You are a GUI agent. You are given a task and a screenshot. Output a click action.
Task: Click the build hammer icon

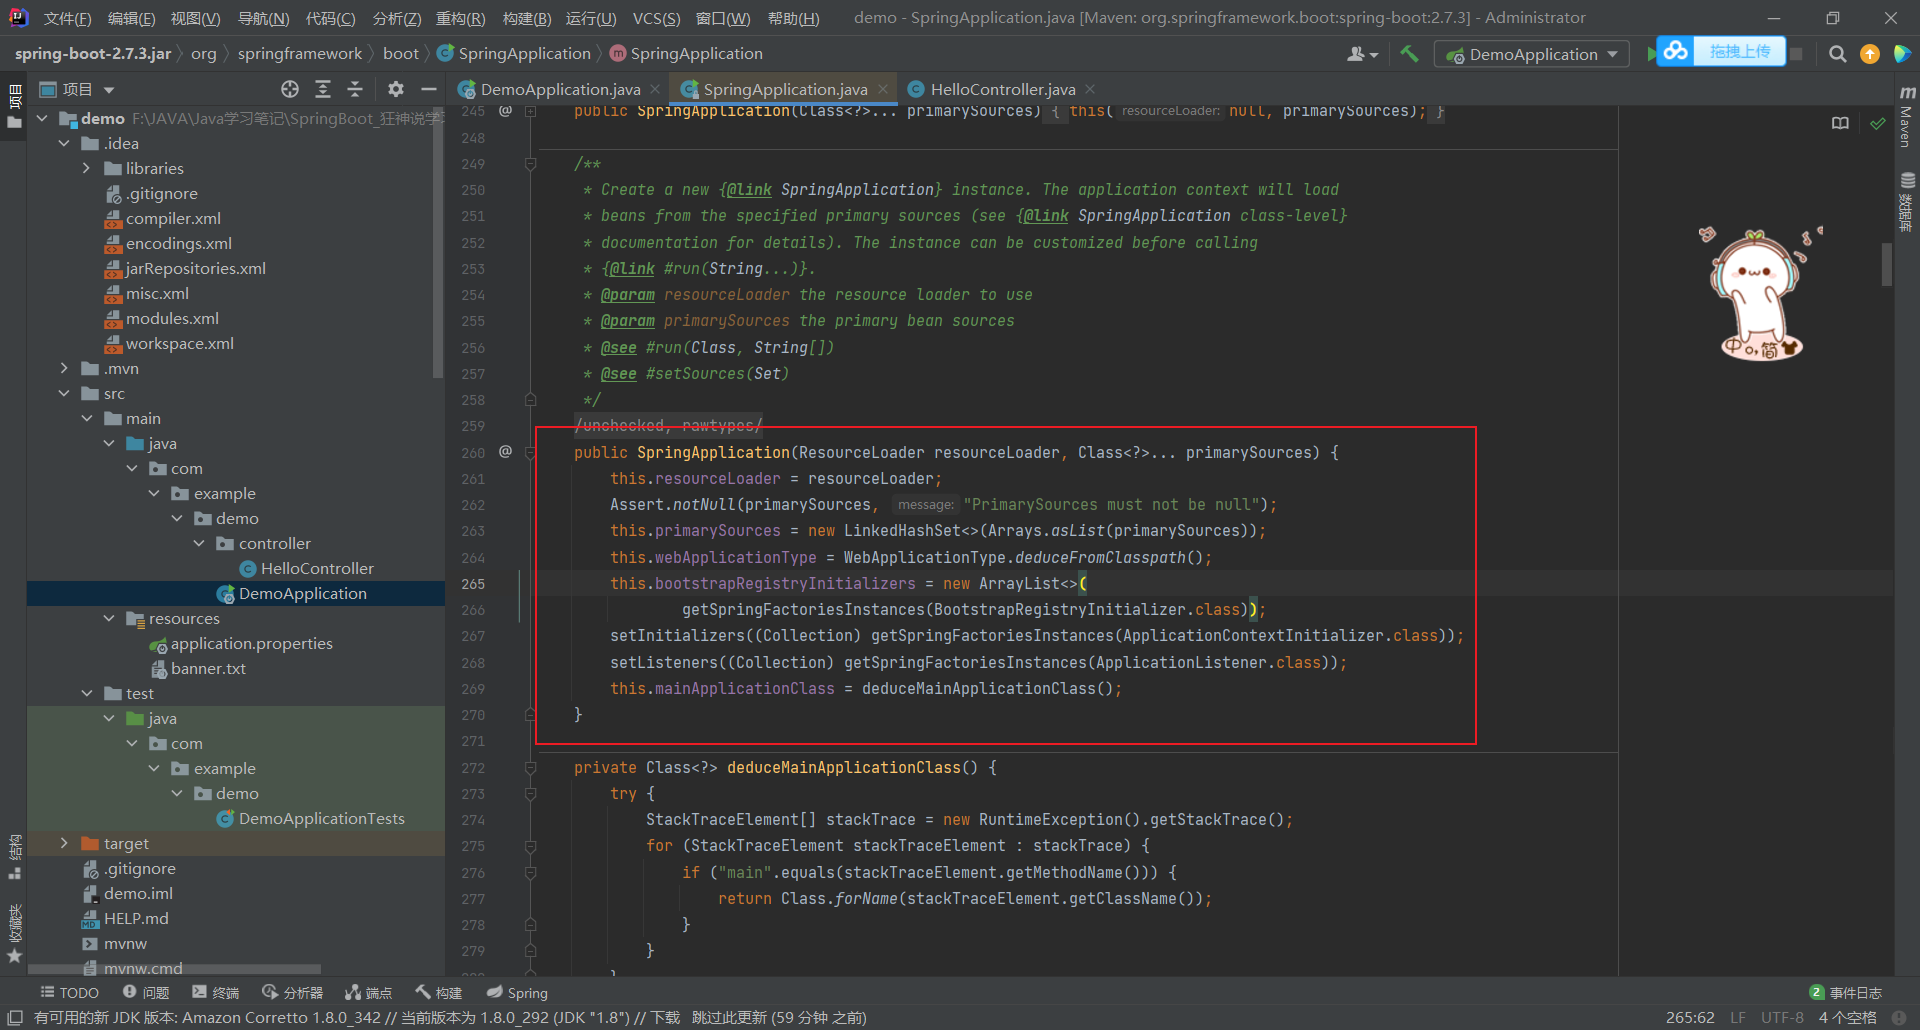tap(1409, 54)
